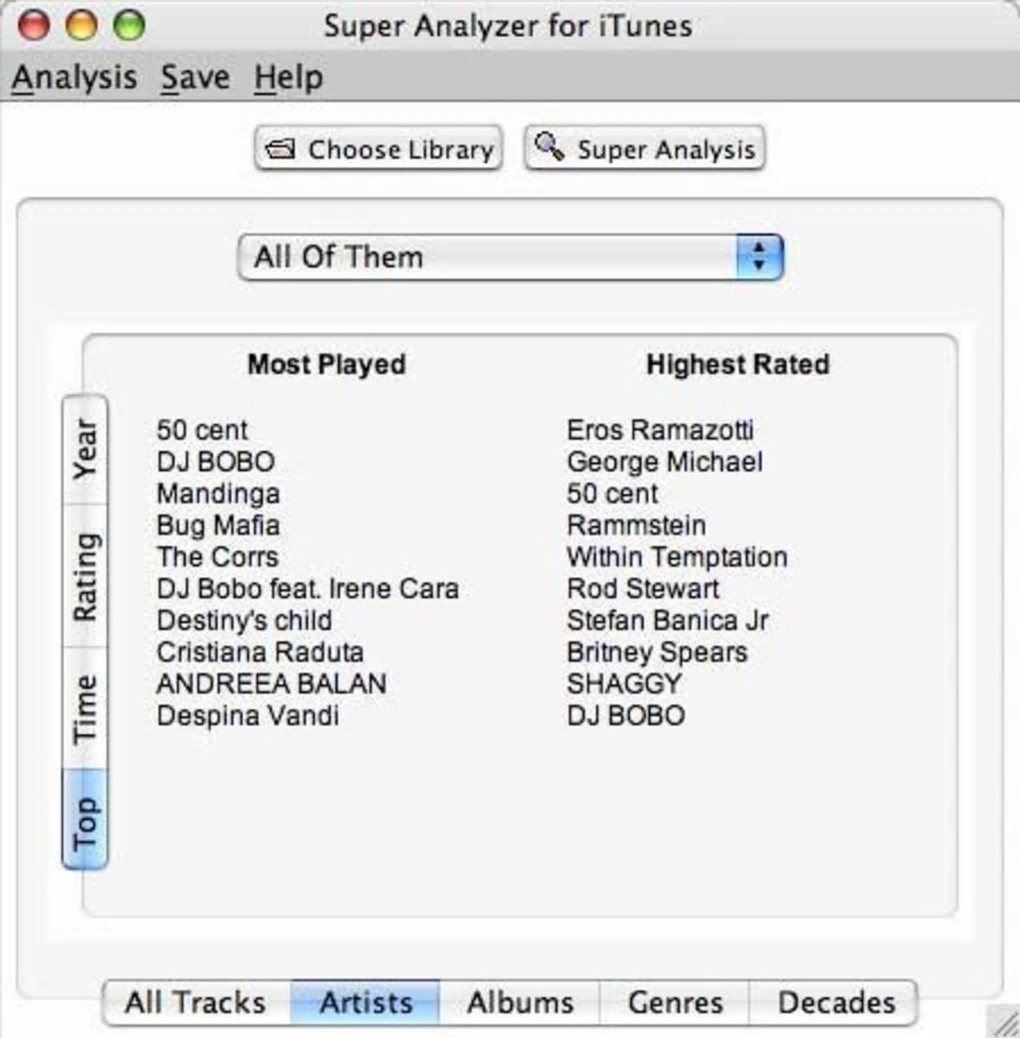This screenshot has height=1038, width=1020.
Task: Click the window resize grip corner
Action: tap(1003, 1020)
